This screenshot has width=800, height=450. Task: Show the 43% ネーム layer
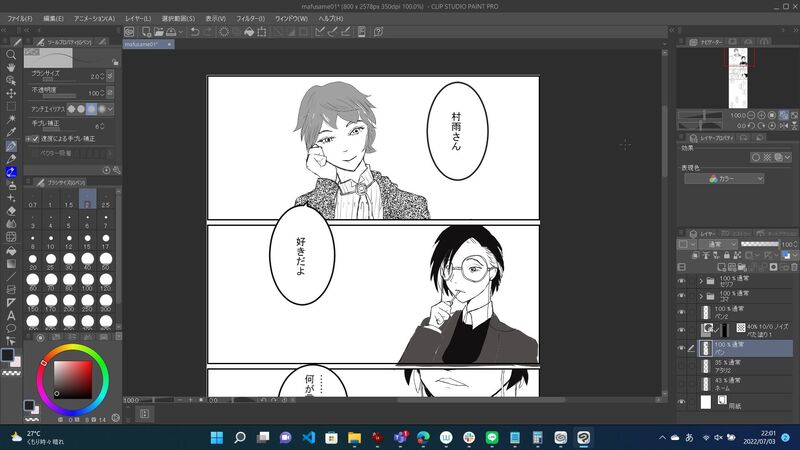(682, 384)
